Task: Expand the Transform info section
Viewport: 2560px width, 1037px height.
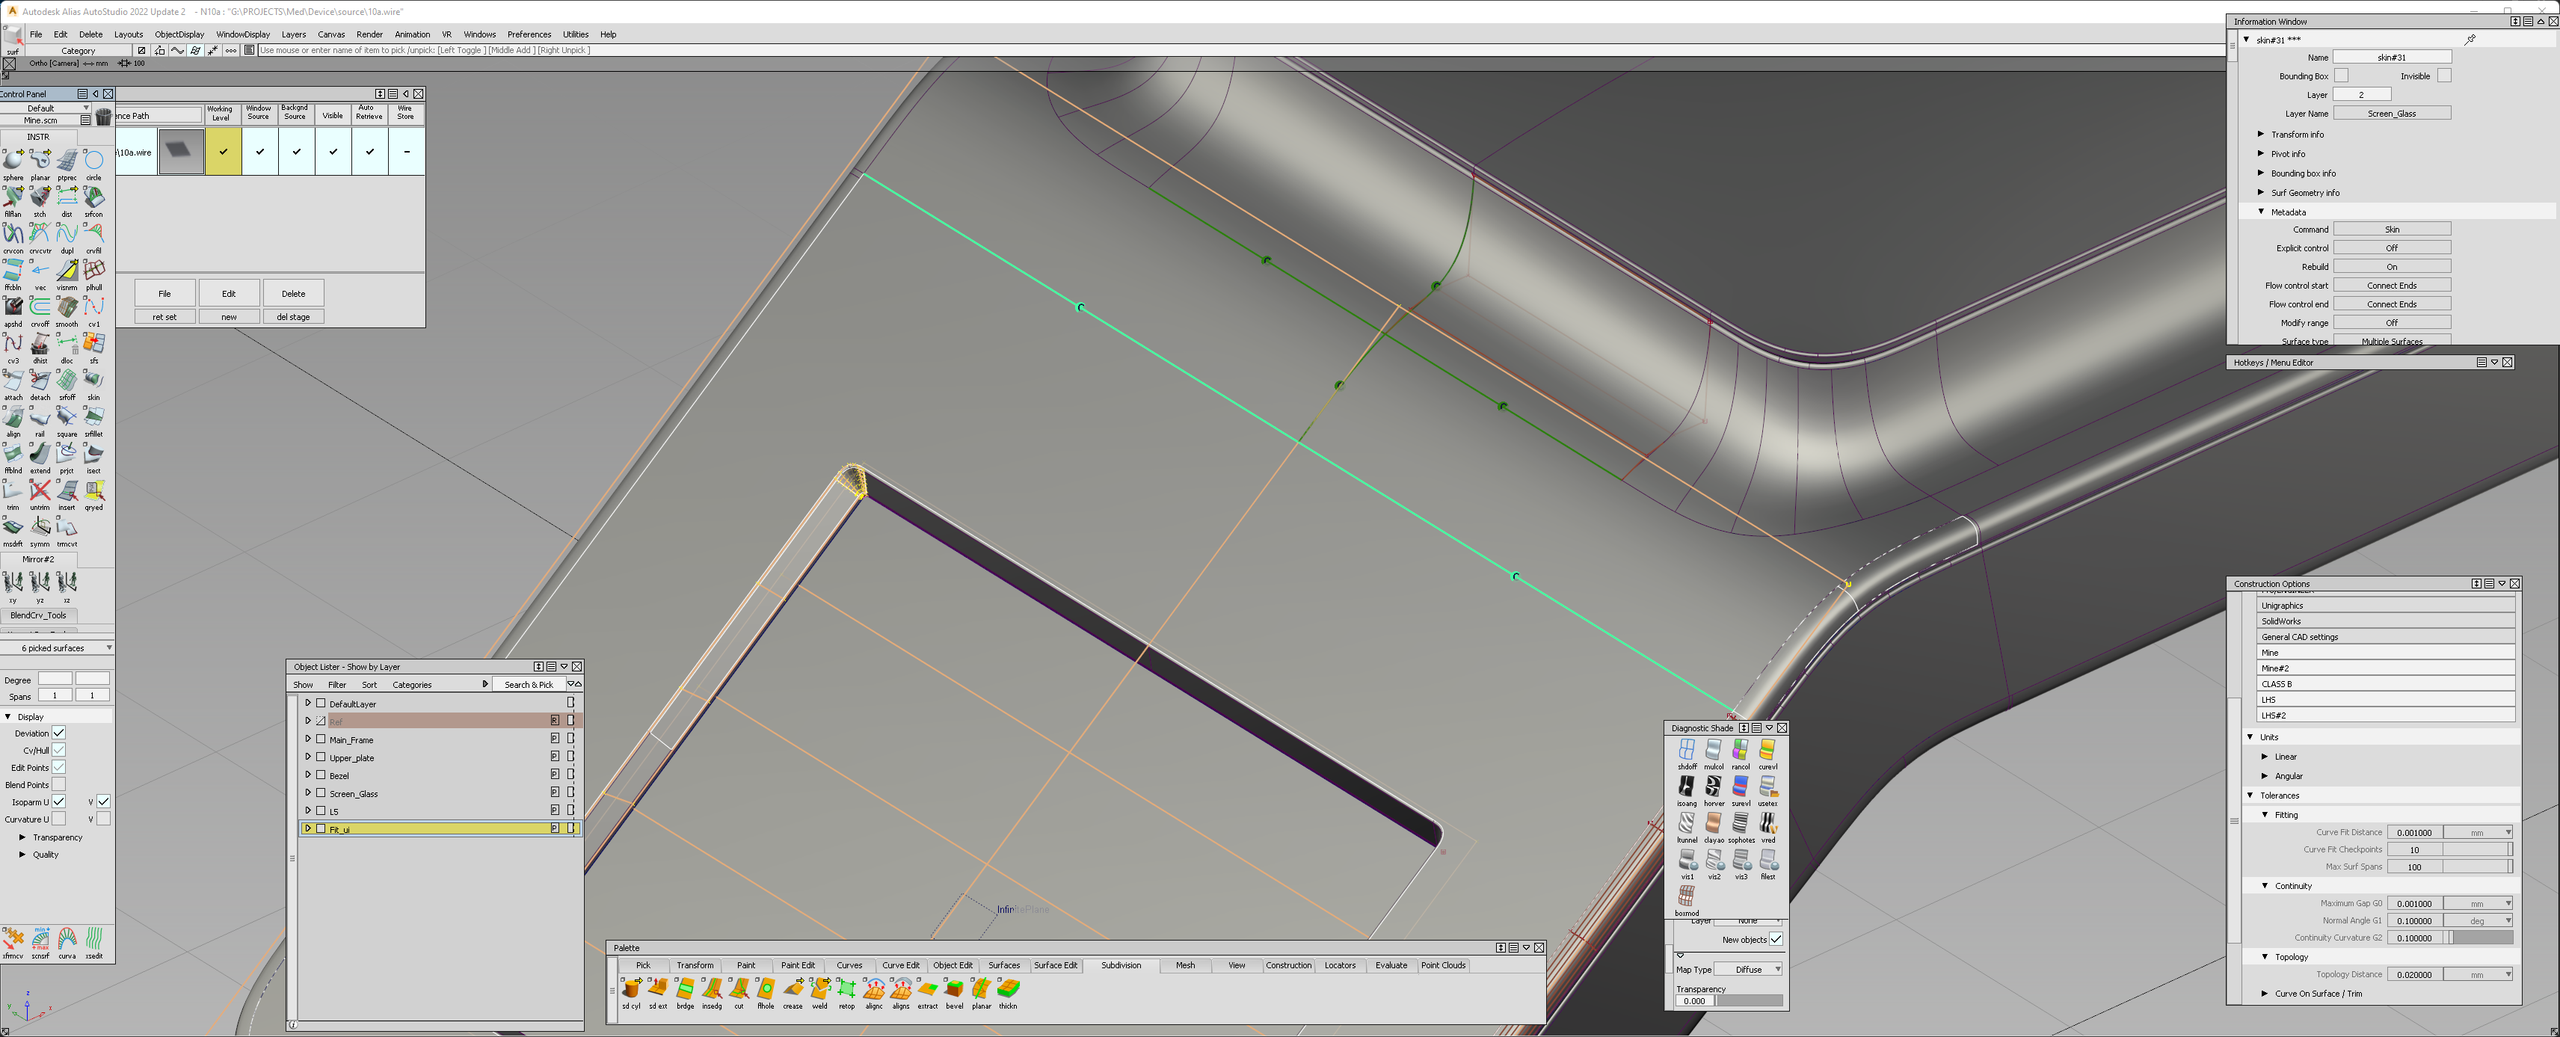Action: [2261, 134]
